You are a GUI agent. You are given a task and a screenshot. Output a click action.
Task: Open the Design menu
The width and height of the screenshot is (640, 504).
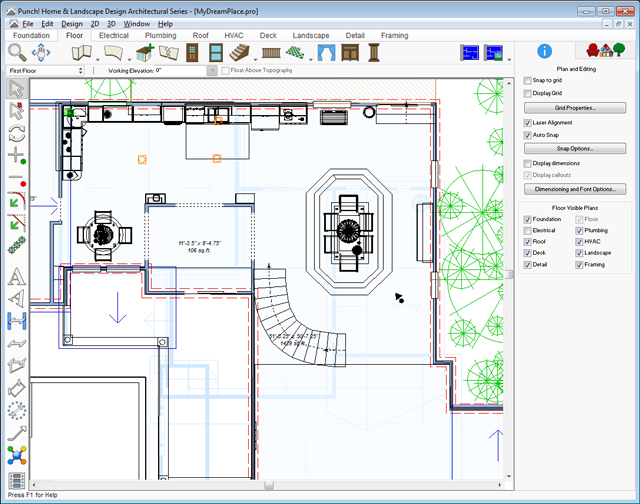coord(71,22)
